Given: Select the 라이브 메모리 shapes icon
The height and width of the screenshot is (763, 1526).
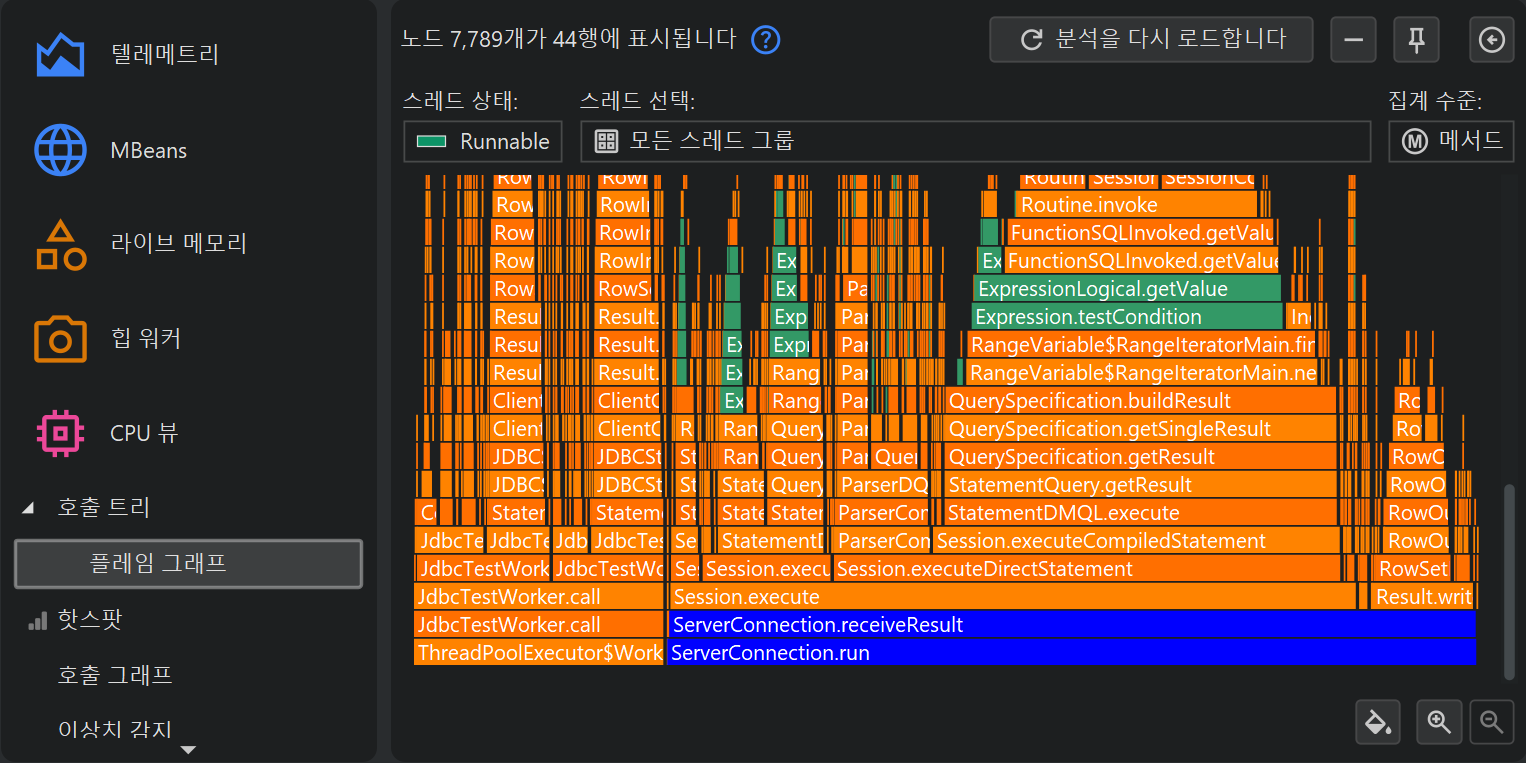Looking at the screenshot, I should click(60, 245).
